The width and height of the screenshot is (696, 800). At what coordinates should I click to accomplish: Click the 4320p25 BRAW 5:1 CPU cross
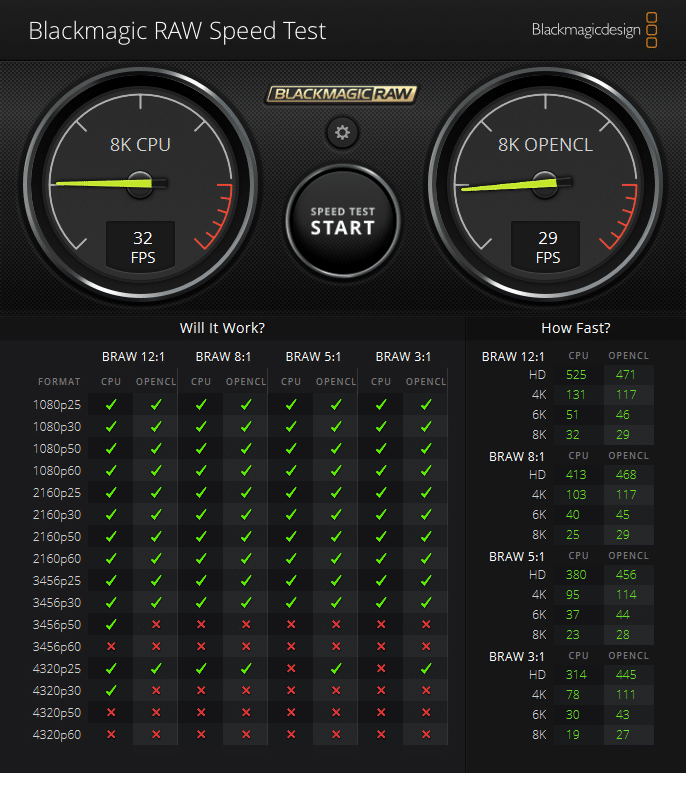pos(291,668)
